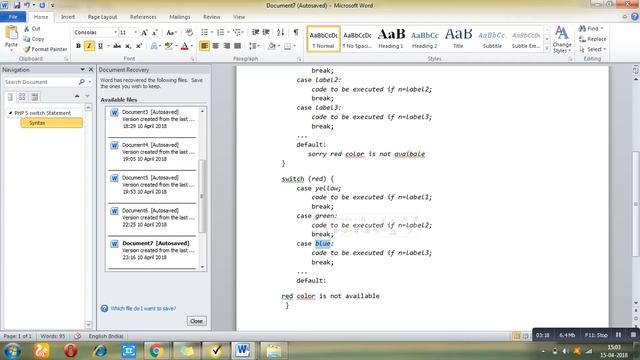
Task: Open Word Help question mark icon
Action: coord(635,16)
